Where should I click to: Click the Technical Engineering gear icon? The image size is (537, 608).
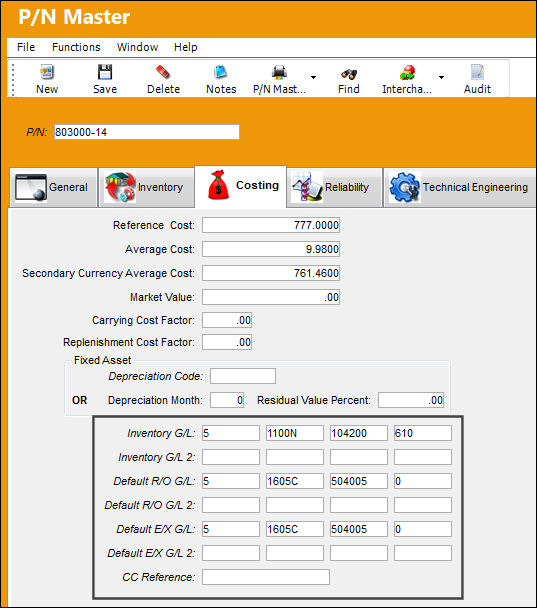[404, 187]
